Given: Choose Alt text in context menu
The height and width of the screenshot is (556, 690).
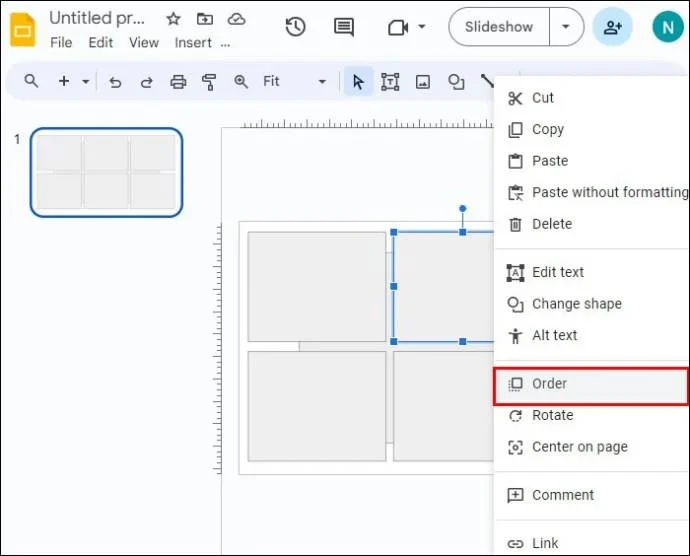Looking at the screenshot, I should (x=592, y=335).
